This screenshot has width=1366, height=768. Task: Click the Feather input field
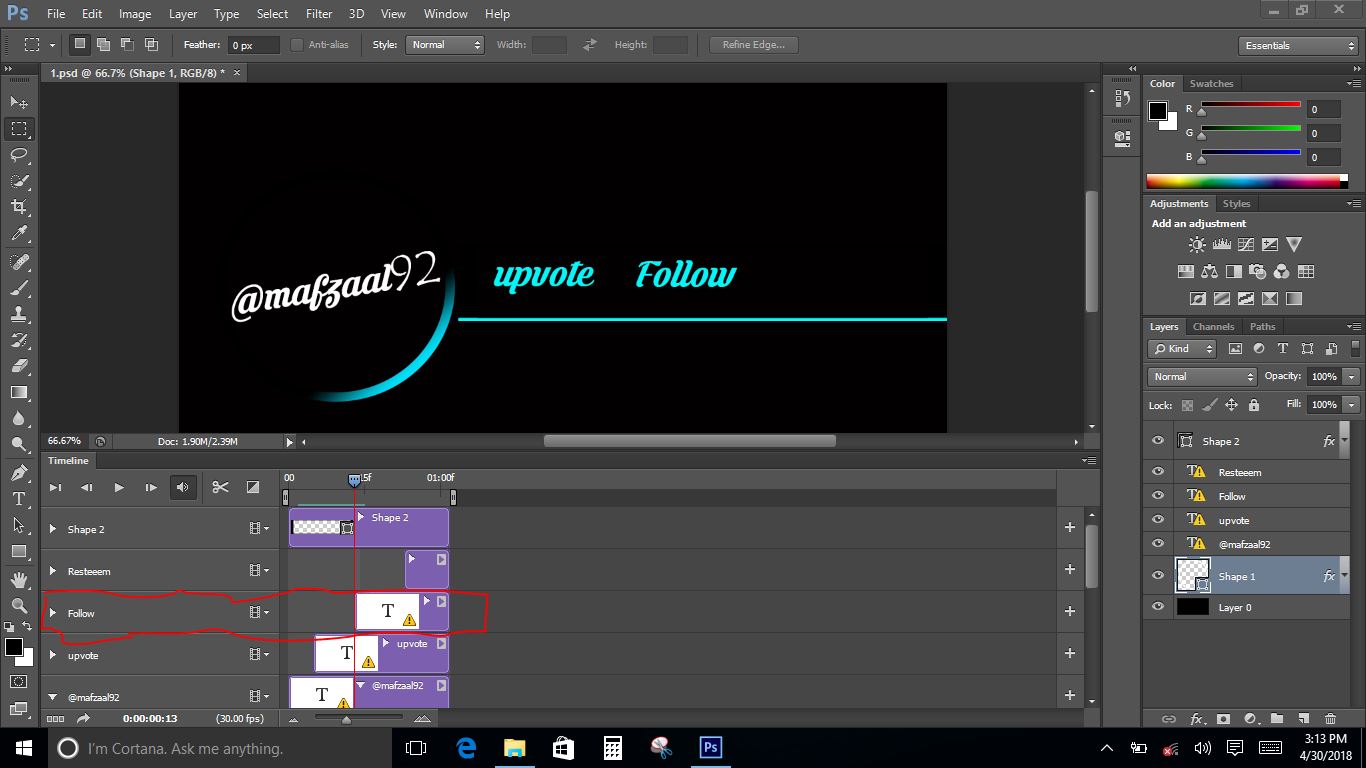pyautogui.click(x=253, y=45)
